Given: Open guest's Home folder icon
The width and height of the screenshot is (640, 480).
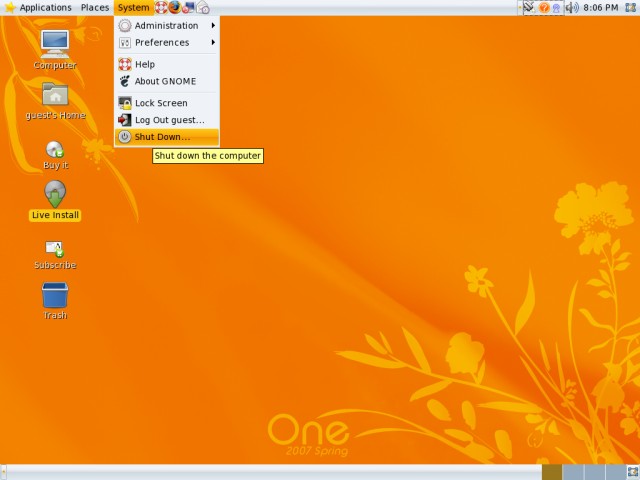Looking at the screenshot, I should click(x=55, y=95).
